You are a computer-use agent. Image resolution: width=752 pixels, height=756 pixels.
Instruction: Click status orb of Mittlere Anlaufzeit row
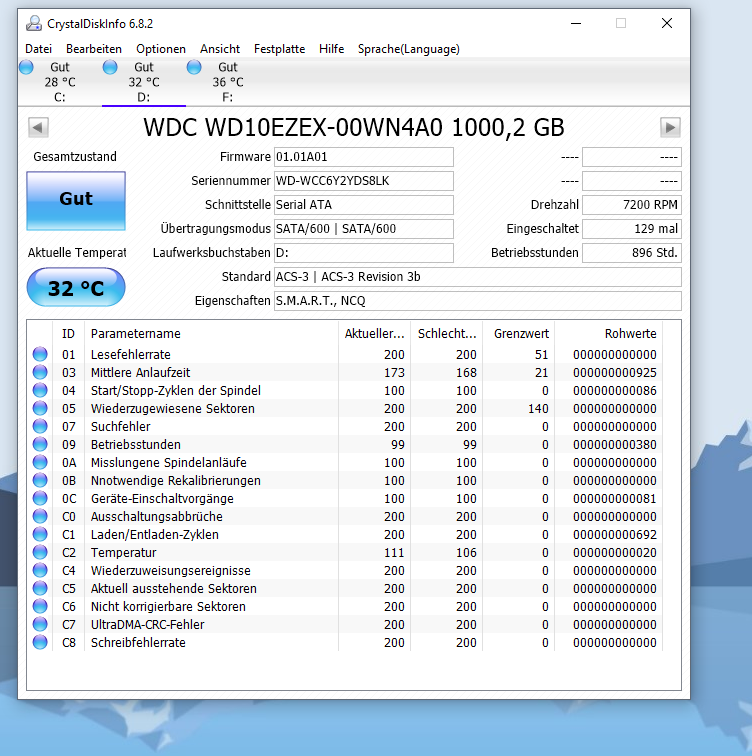click(x=40, y=372)
